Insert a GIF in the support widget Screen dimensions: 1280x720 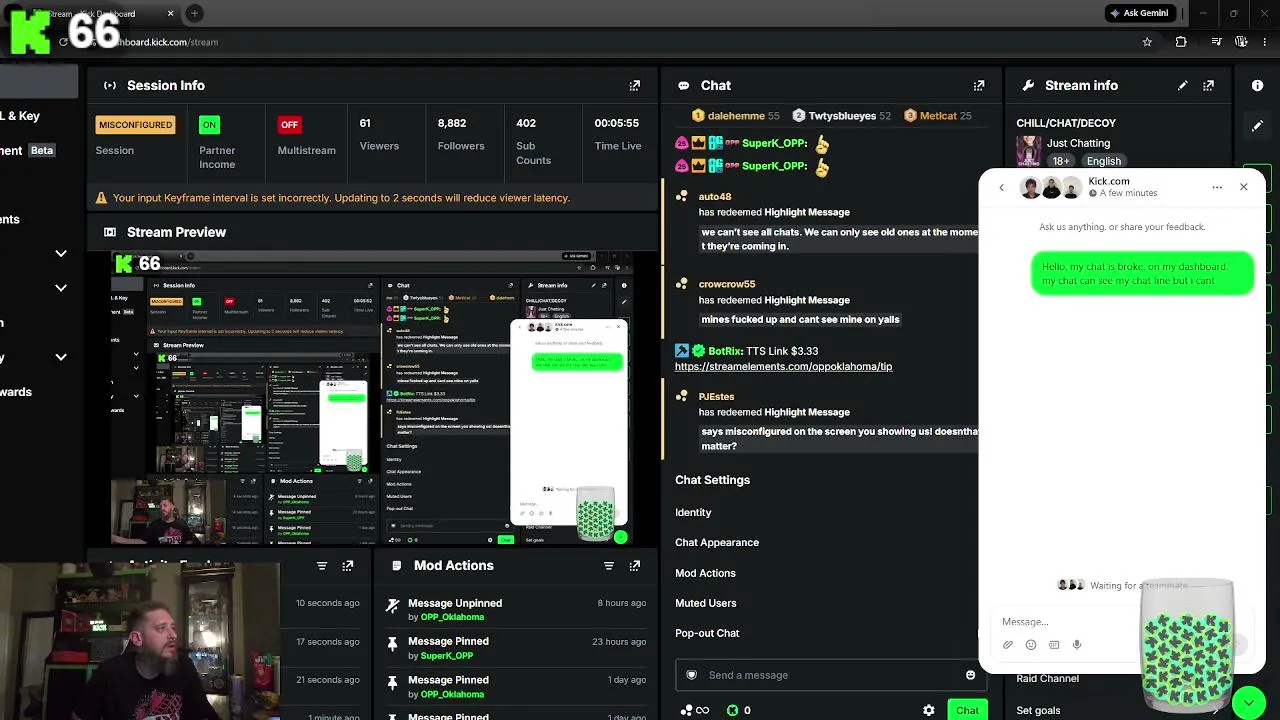click(1054, 645)
